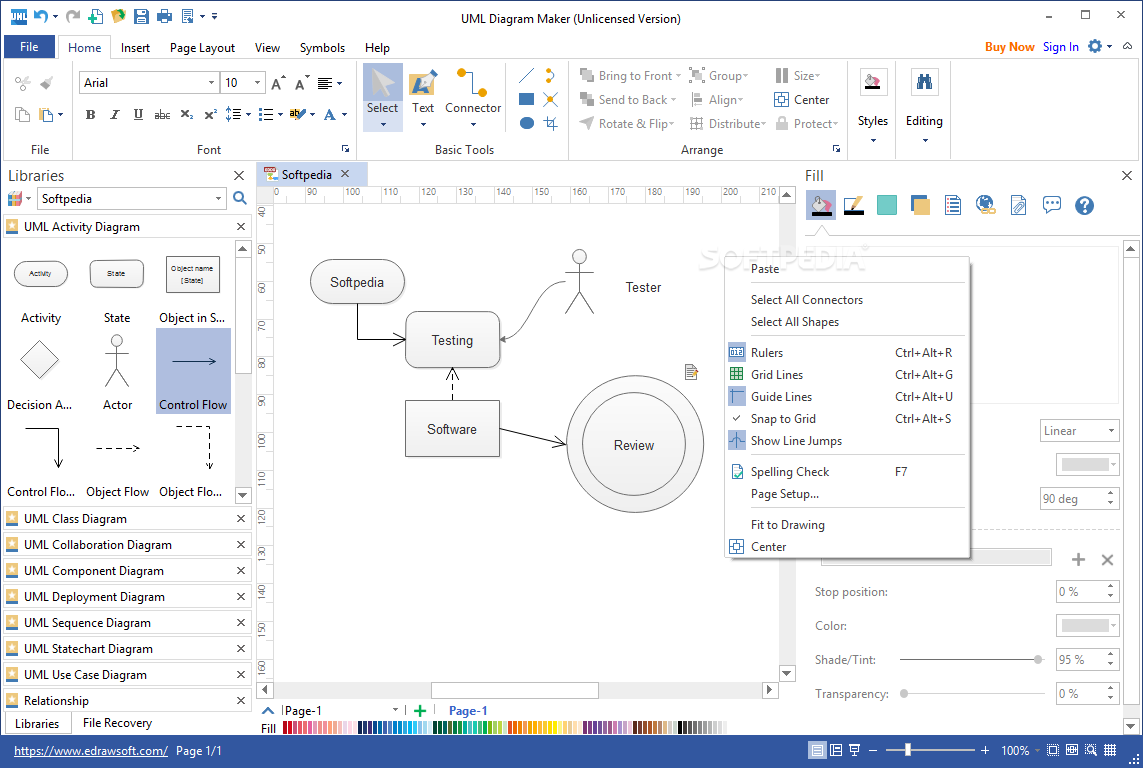
Task: Open the hyperlink globe icon in right panel
Action: click(x=986, y=205)
